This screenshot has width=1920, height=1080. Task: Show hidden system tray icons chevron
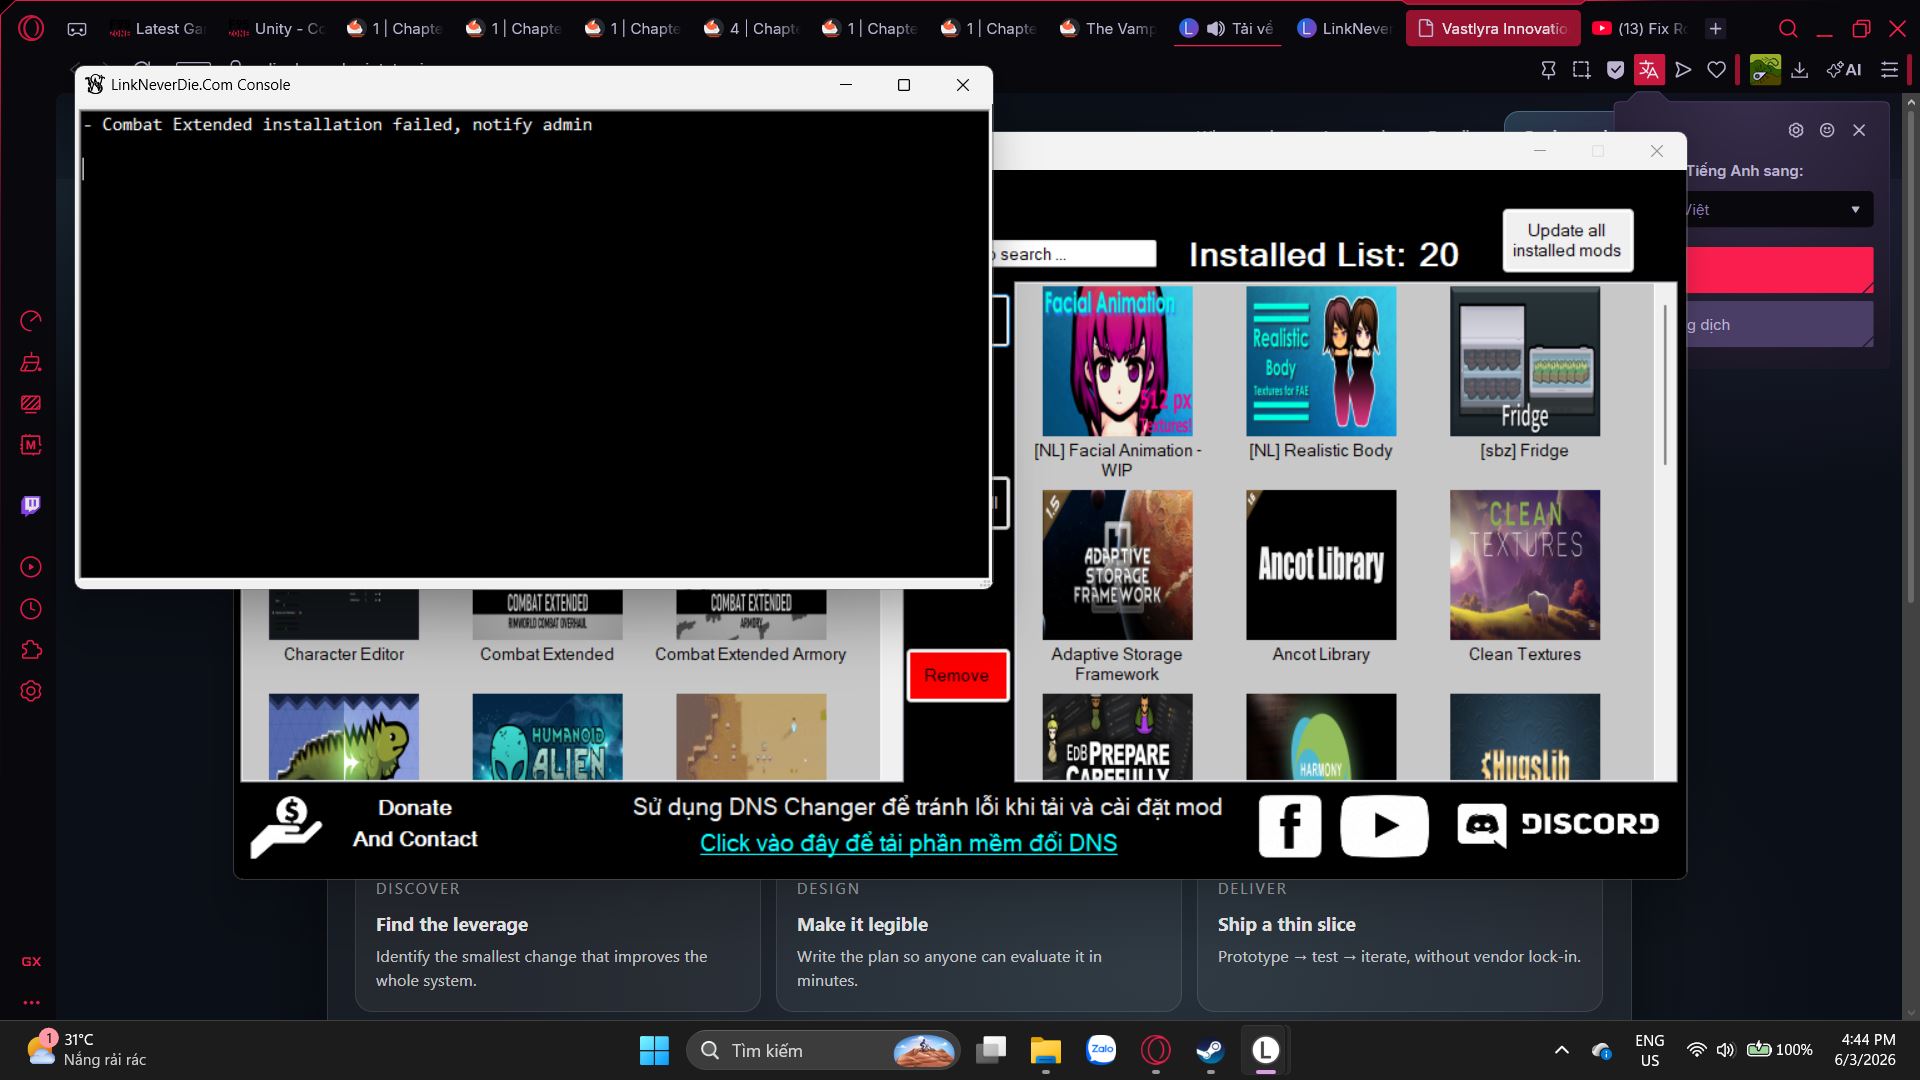1561,1050
